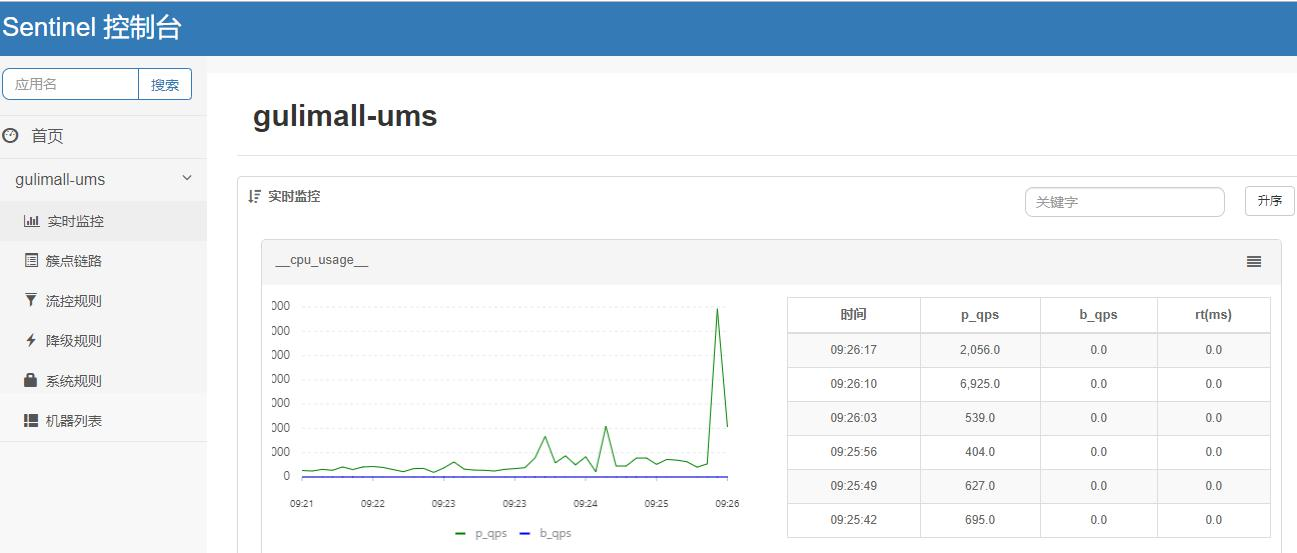Screen dimensions: 1297x553
Task: Open the __cpu_usage__ panel hamburger menu
Action: click(1254, 262)
